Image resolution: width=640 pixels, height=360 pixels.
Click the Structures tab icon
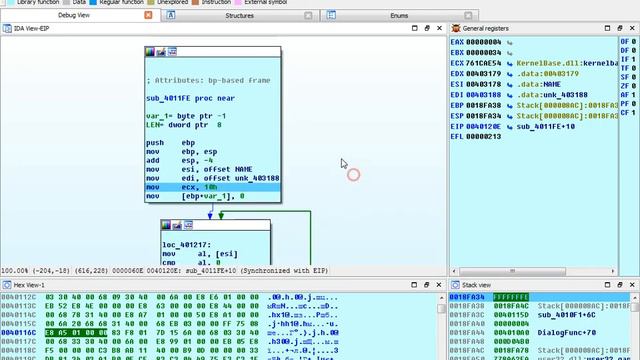tap(171, 16)
